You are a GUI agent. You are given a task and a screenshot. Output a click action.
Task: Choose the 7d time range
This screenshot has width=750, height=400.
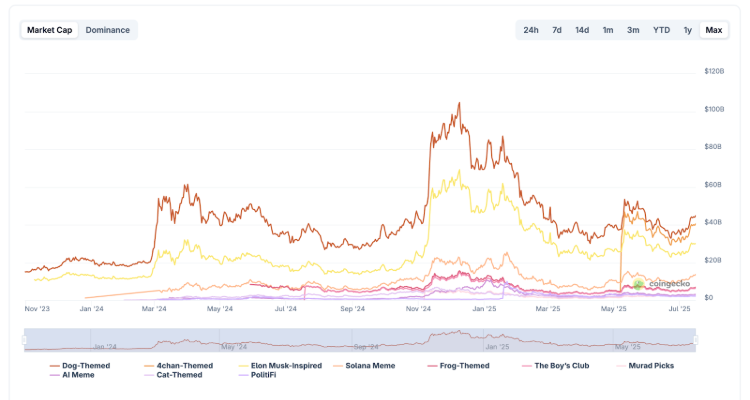coord(557,30)
